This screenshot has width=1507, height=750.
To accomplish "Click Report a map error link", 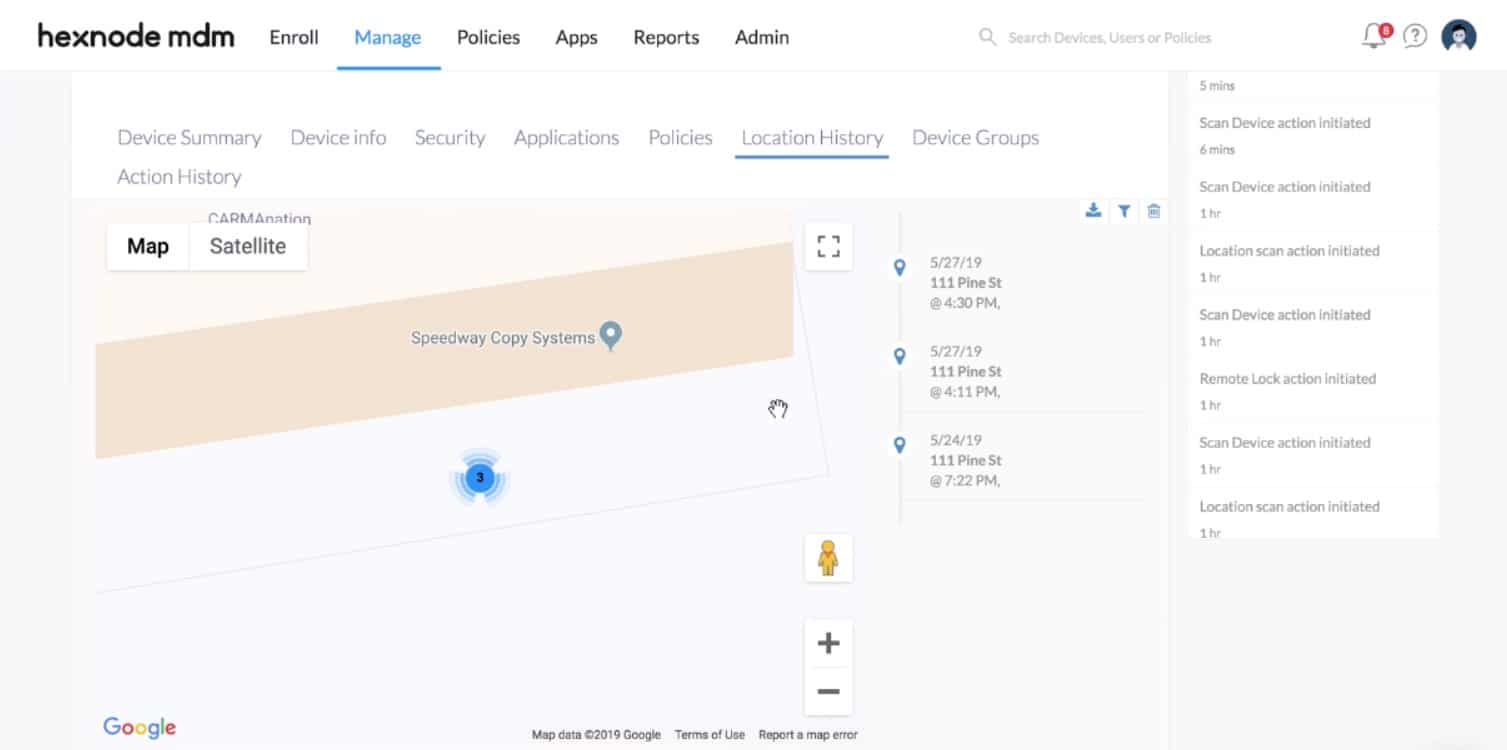I will tap(808, 734).
